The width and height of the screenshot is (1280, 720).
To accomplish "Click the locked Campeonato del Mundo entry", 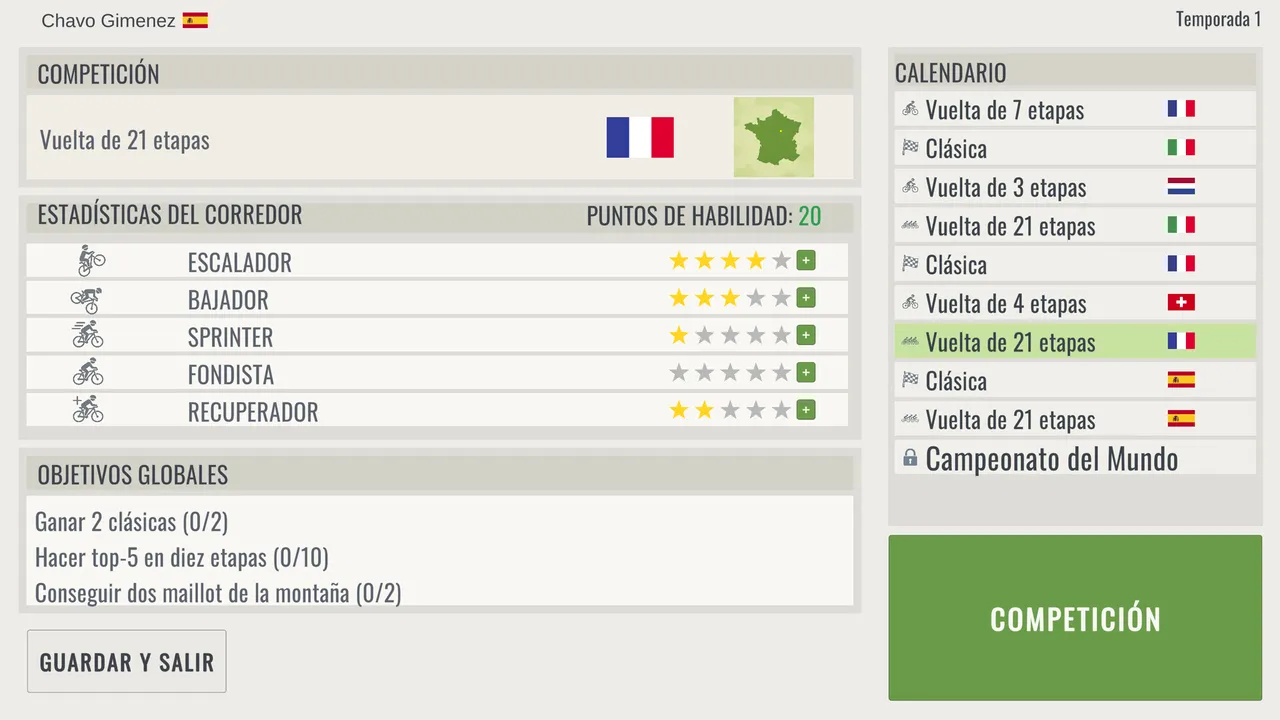I will click(1075, 458).
